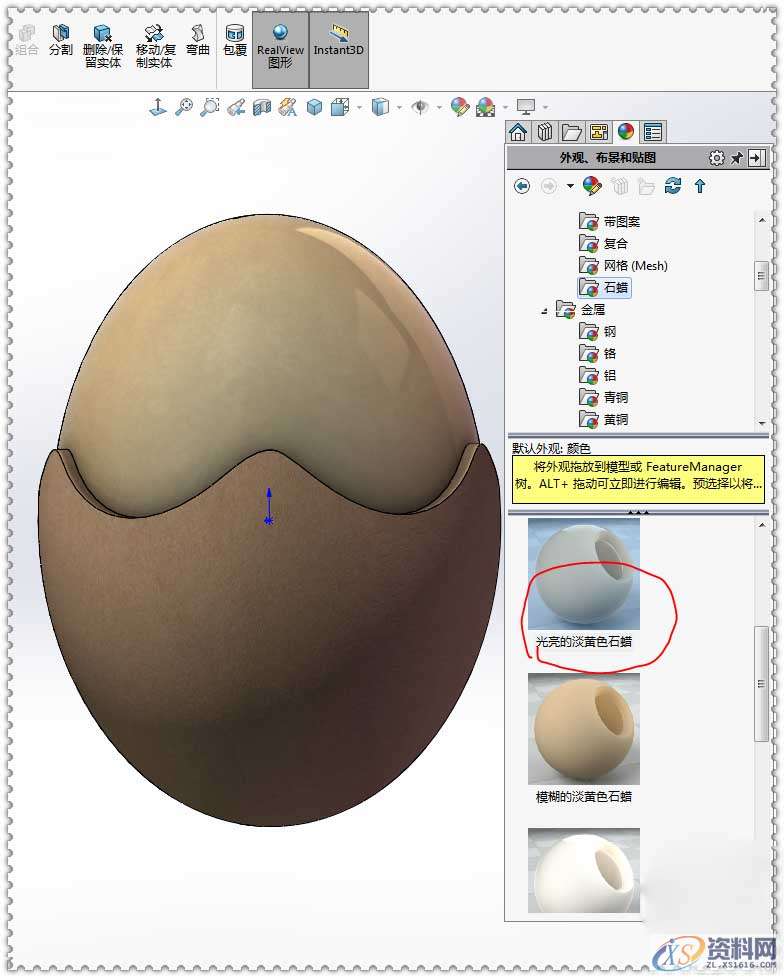Select the 石蜡 folder
This screenshot has height=978, width=784.
[x=604, y=288]
